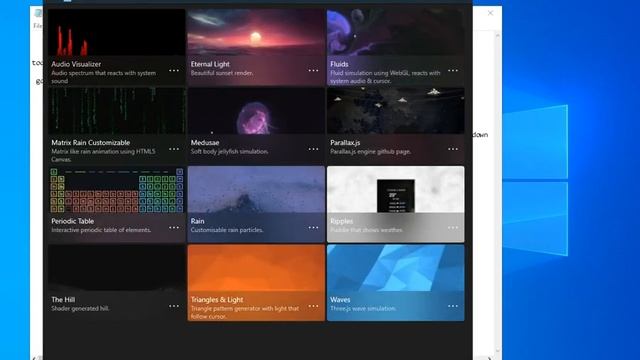Open options menu for Waves wallpaper
The image size is (640, 360).
[453, 306]
